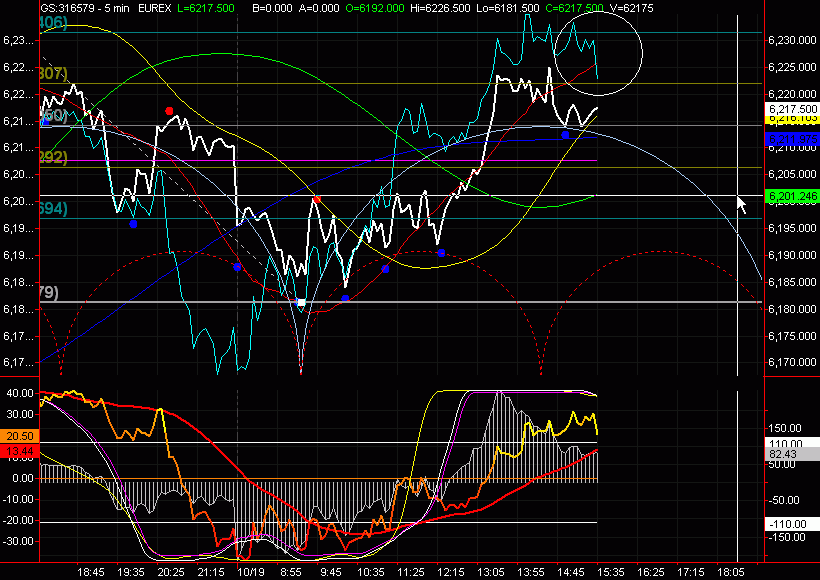Select the red dot marker near 20:25
The width and height of the screenshot is (820, 580).
click(x=170, y=110)
